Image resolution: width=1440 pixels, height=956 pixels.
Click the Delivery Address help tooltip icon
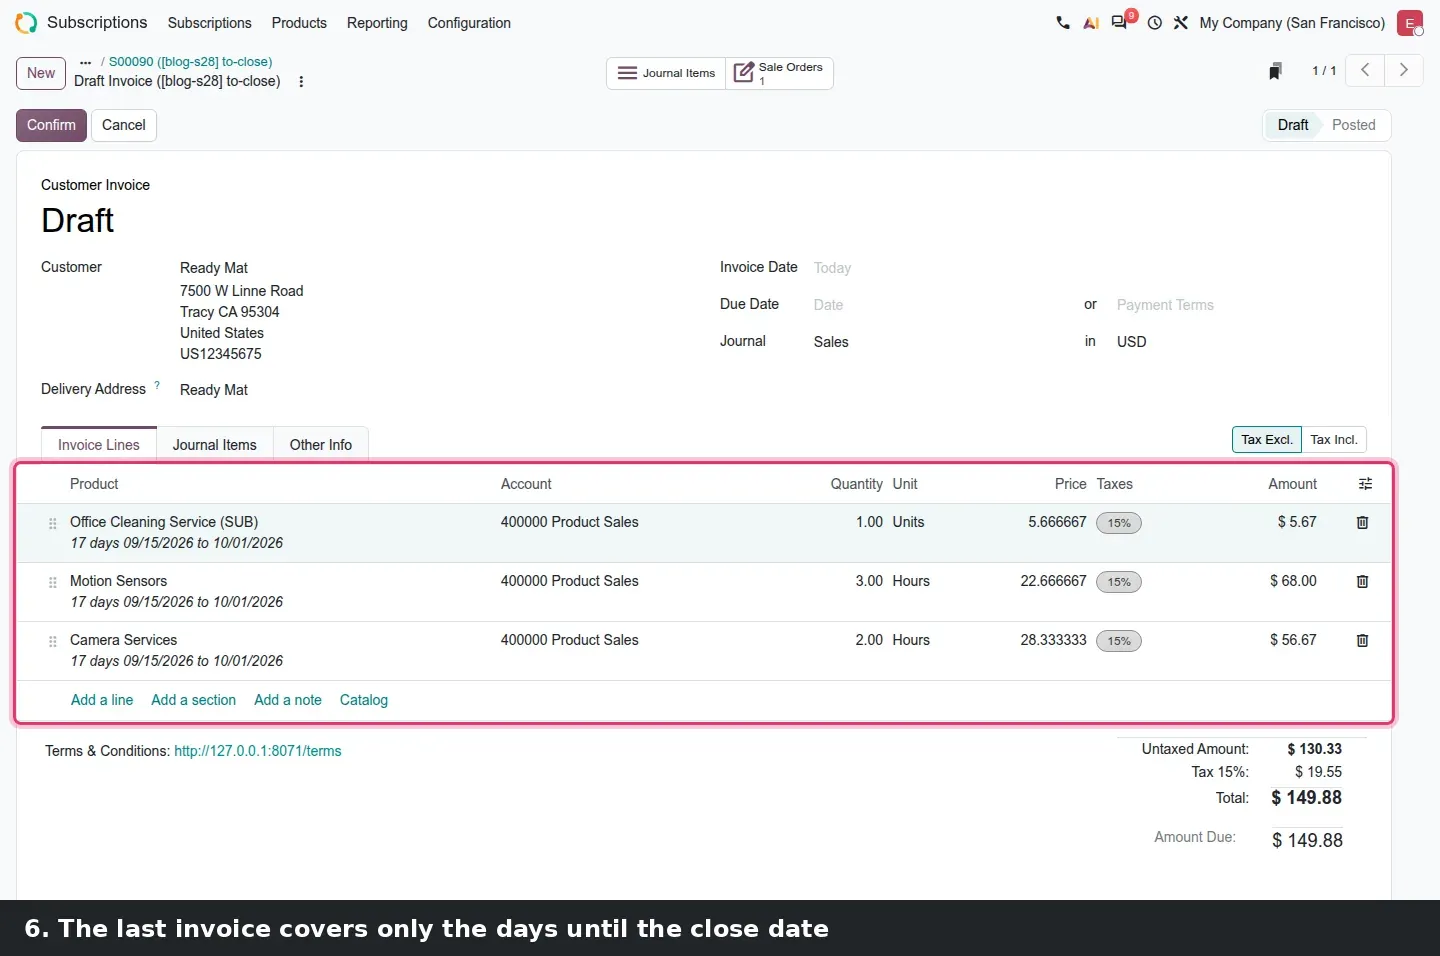[157, 385]
